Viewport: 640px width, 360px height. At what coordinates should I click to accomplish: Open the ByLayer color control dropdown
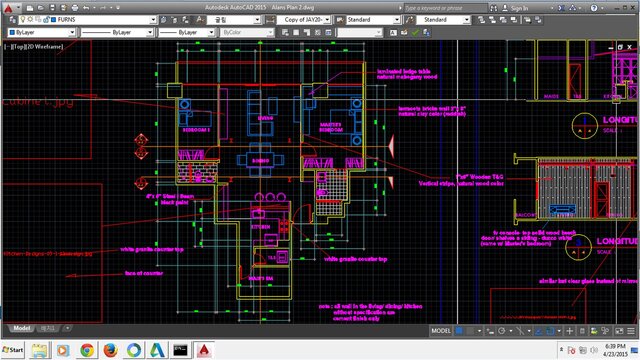(72, 32)
